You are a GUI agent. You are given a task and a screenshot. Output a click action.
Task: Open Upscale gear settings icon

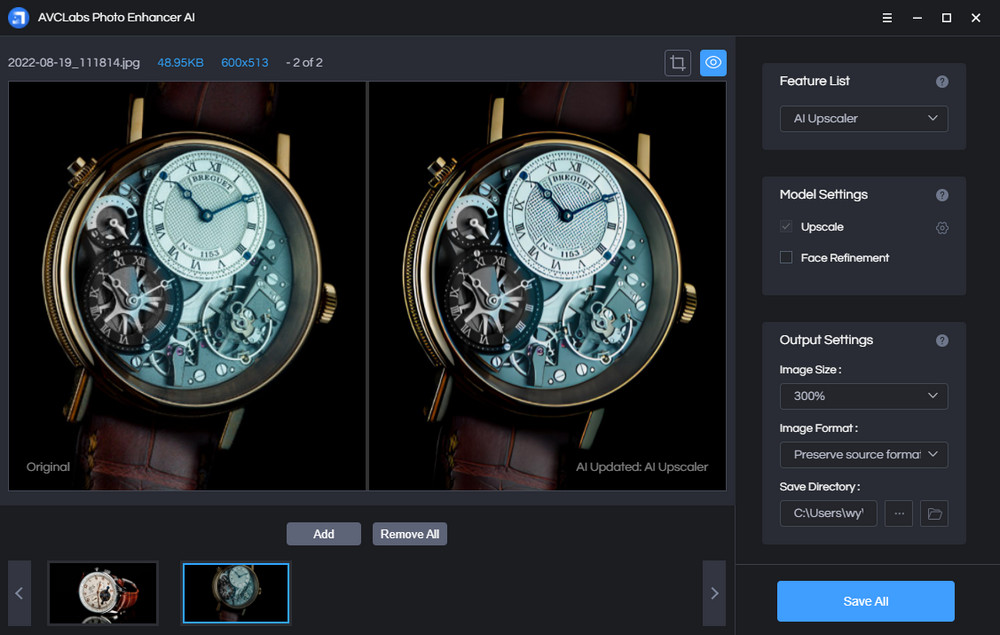click(942, 228)
